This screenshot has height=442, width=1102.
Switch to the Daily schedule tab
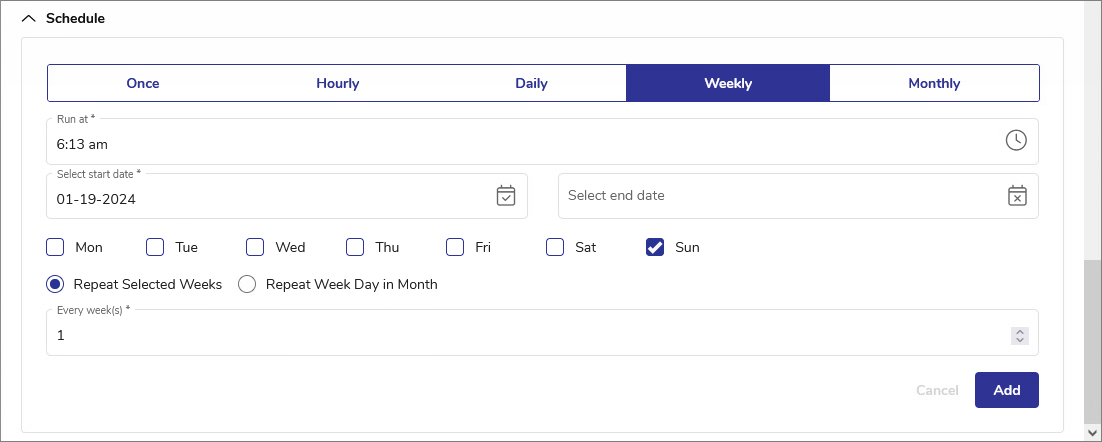tap(531, 83)
